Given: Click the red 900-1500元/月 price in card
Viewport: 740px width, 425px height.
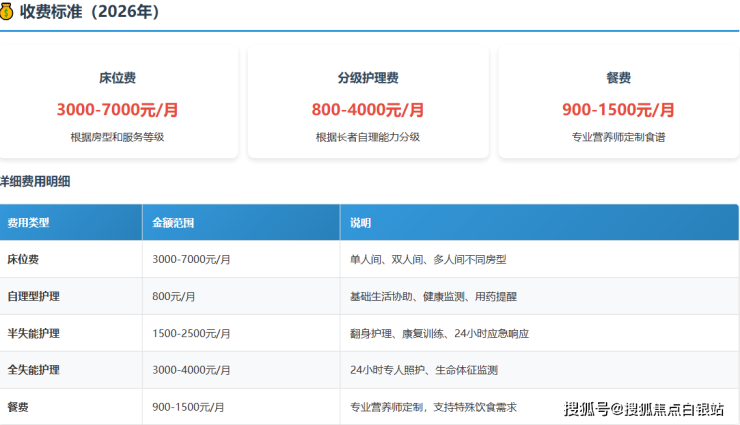Looking at the screenshot, I should coord(618,110).
